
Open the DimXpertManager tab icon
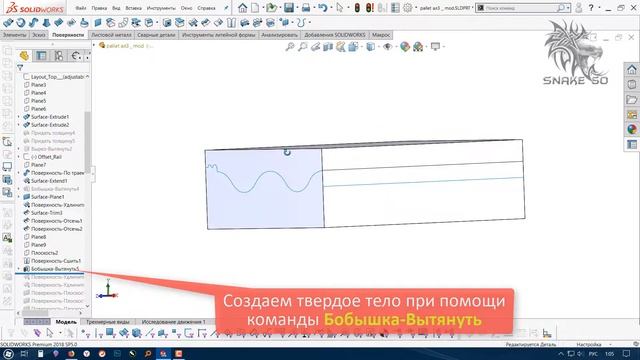76,56
